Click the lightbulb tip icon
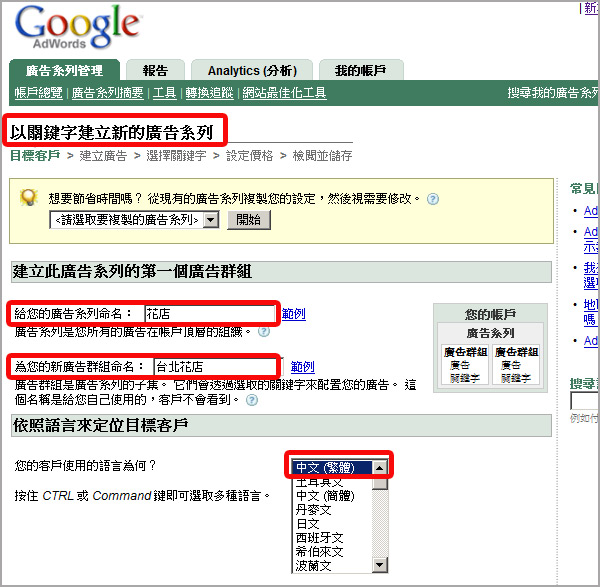The height and width of the screenshot is (587, 600). pyautogui.click(x=28, y=198)
